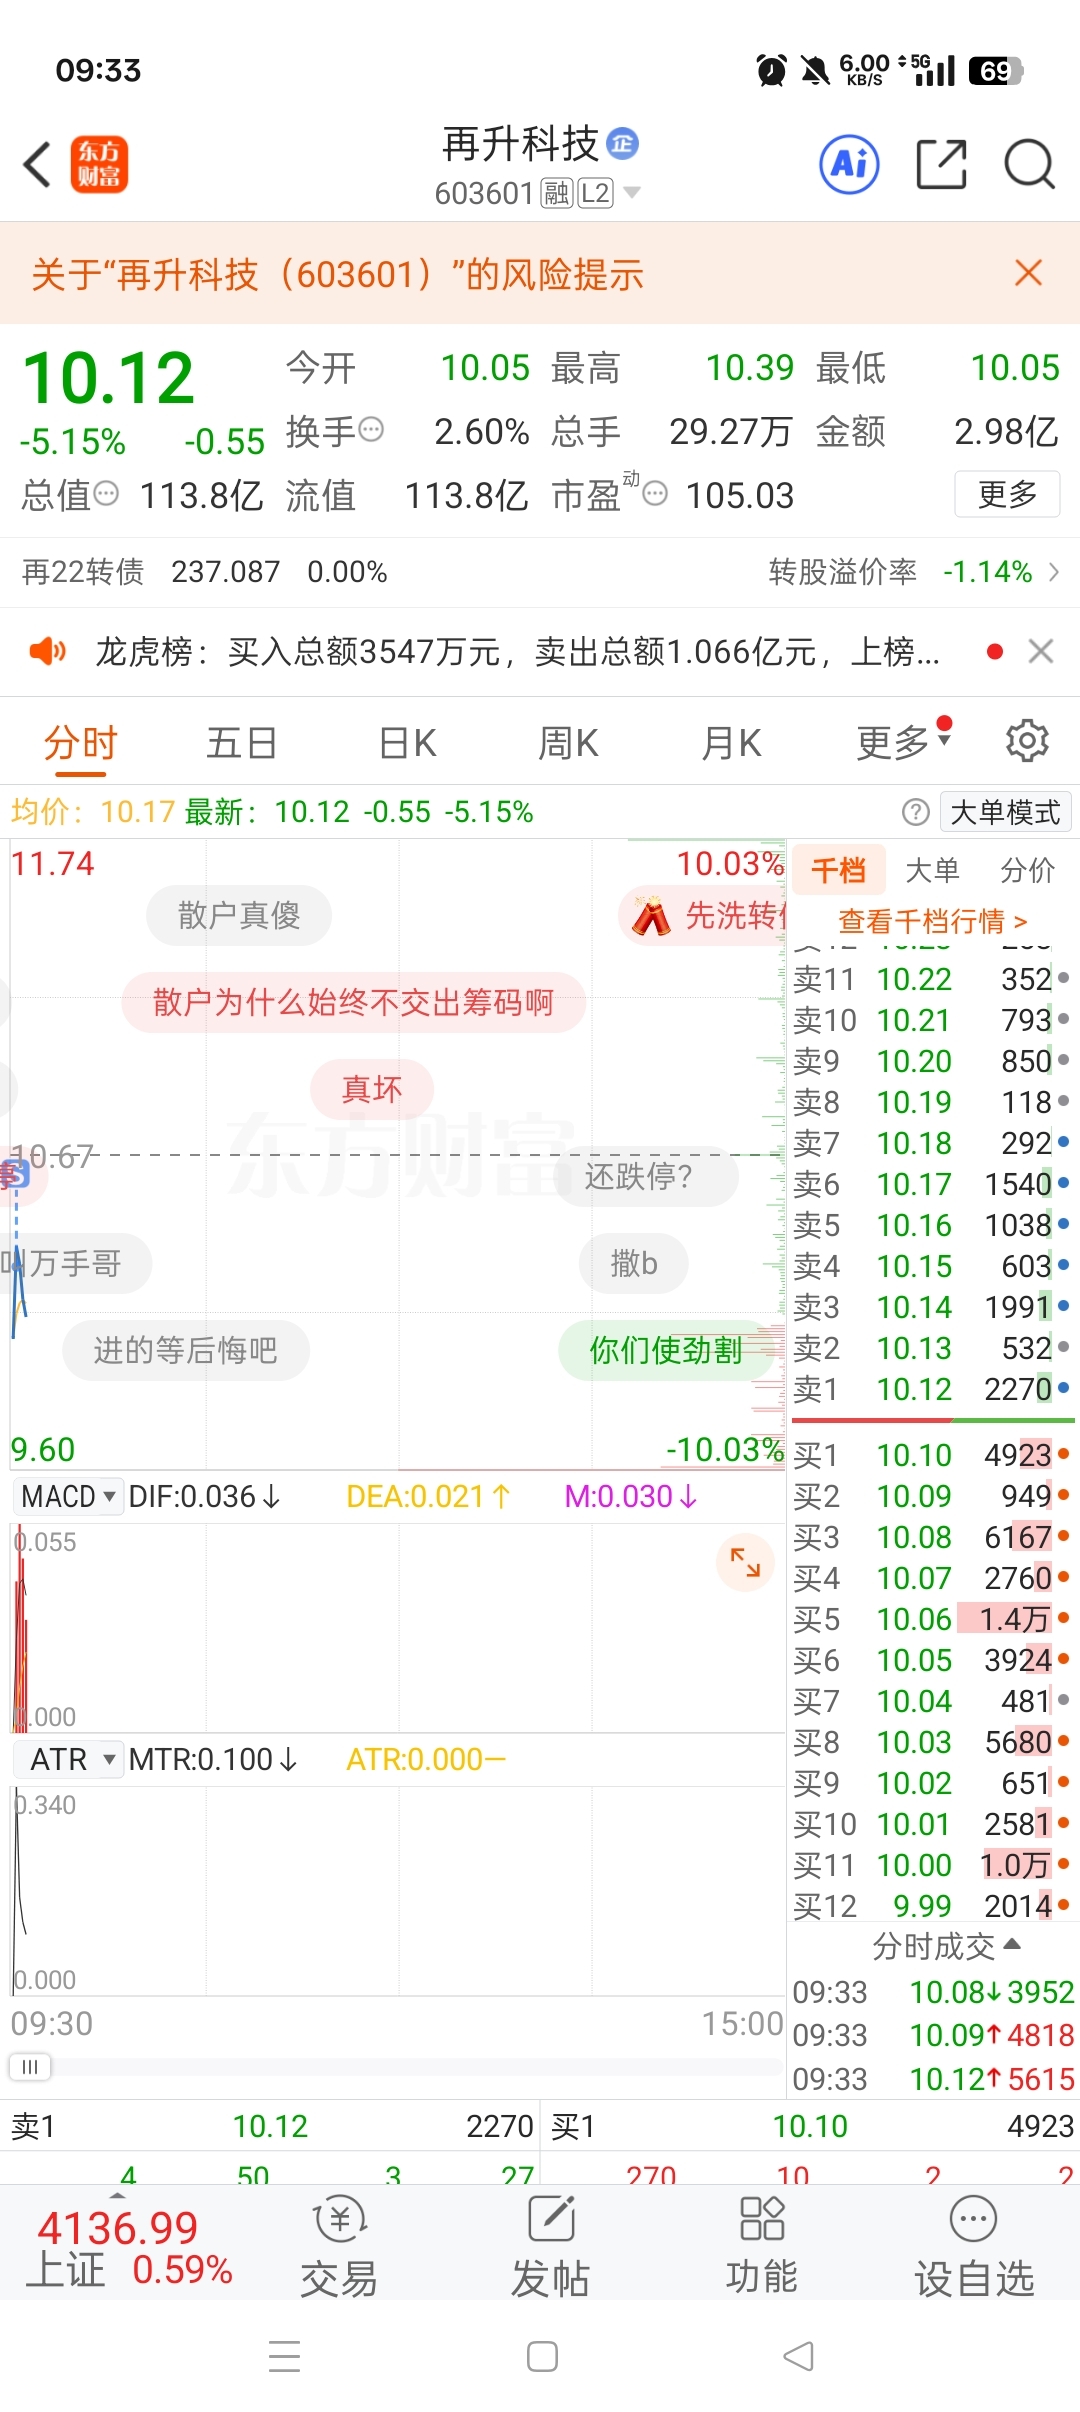Image resolution: width=1080 pixels, height=2412 pixels.
Task: Open the 东方财富 home logo
Action: [99, 164]
